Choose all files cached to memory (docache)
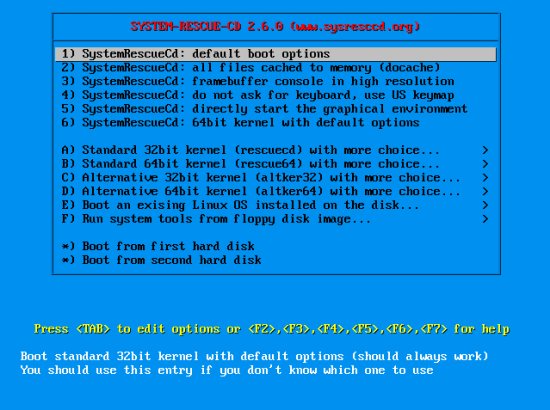 point(276,68)
